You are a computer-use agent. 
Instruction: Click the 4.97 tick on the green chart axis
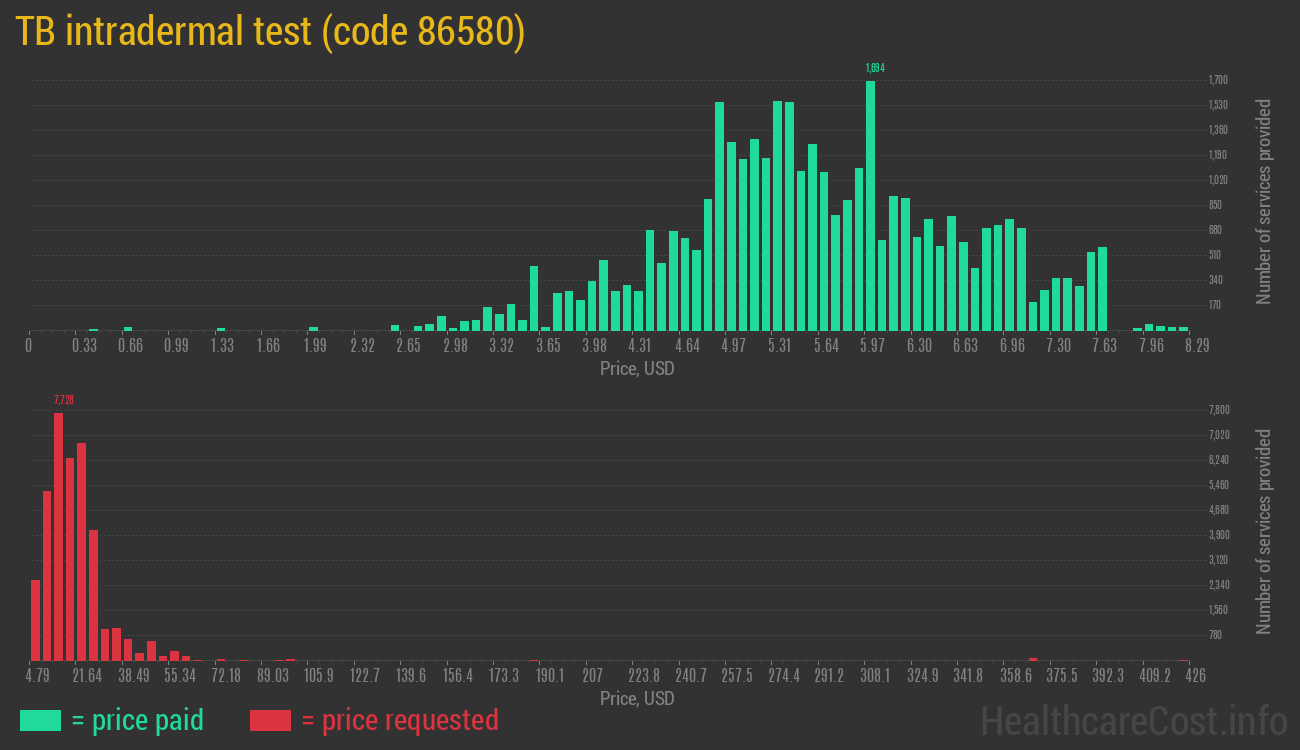pos(733,346)
